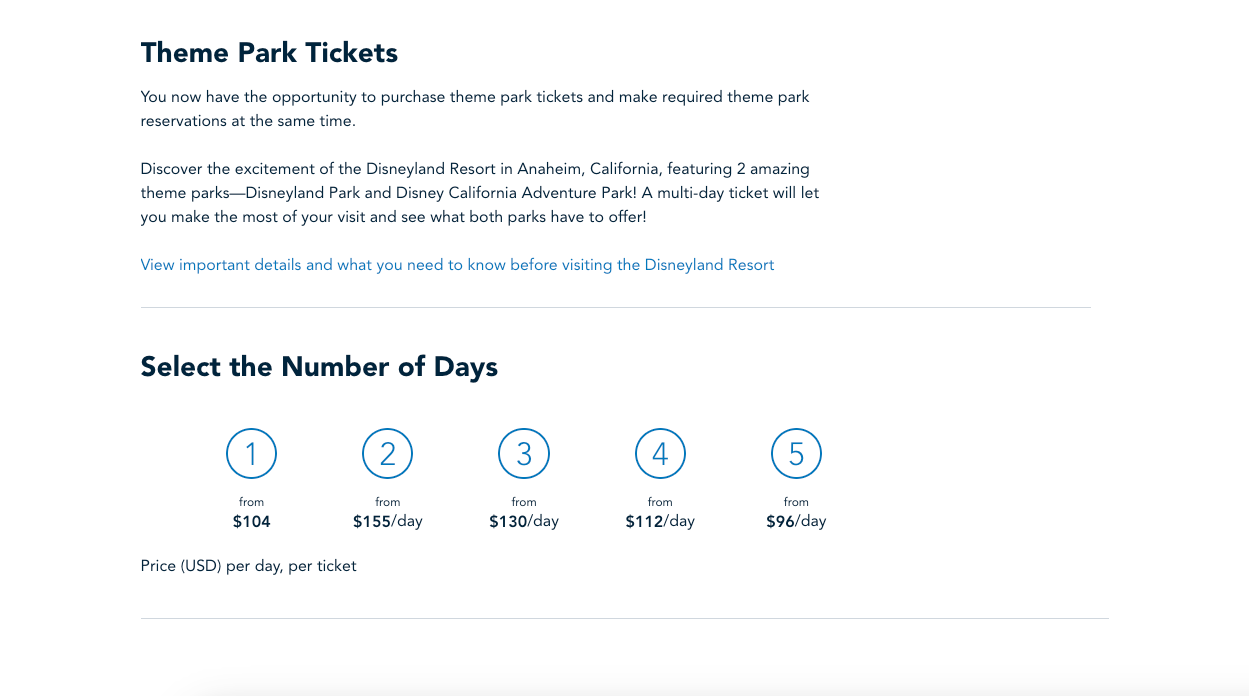Click the $104 price label
This screenshot has height=696, width=1249.
pyautogui.click(x=251, y=521)
